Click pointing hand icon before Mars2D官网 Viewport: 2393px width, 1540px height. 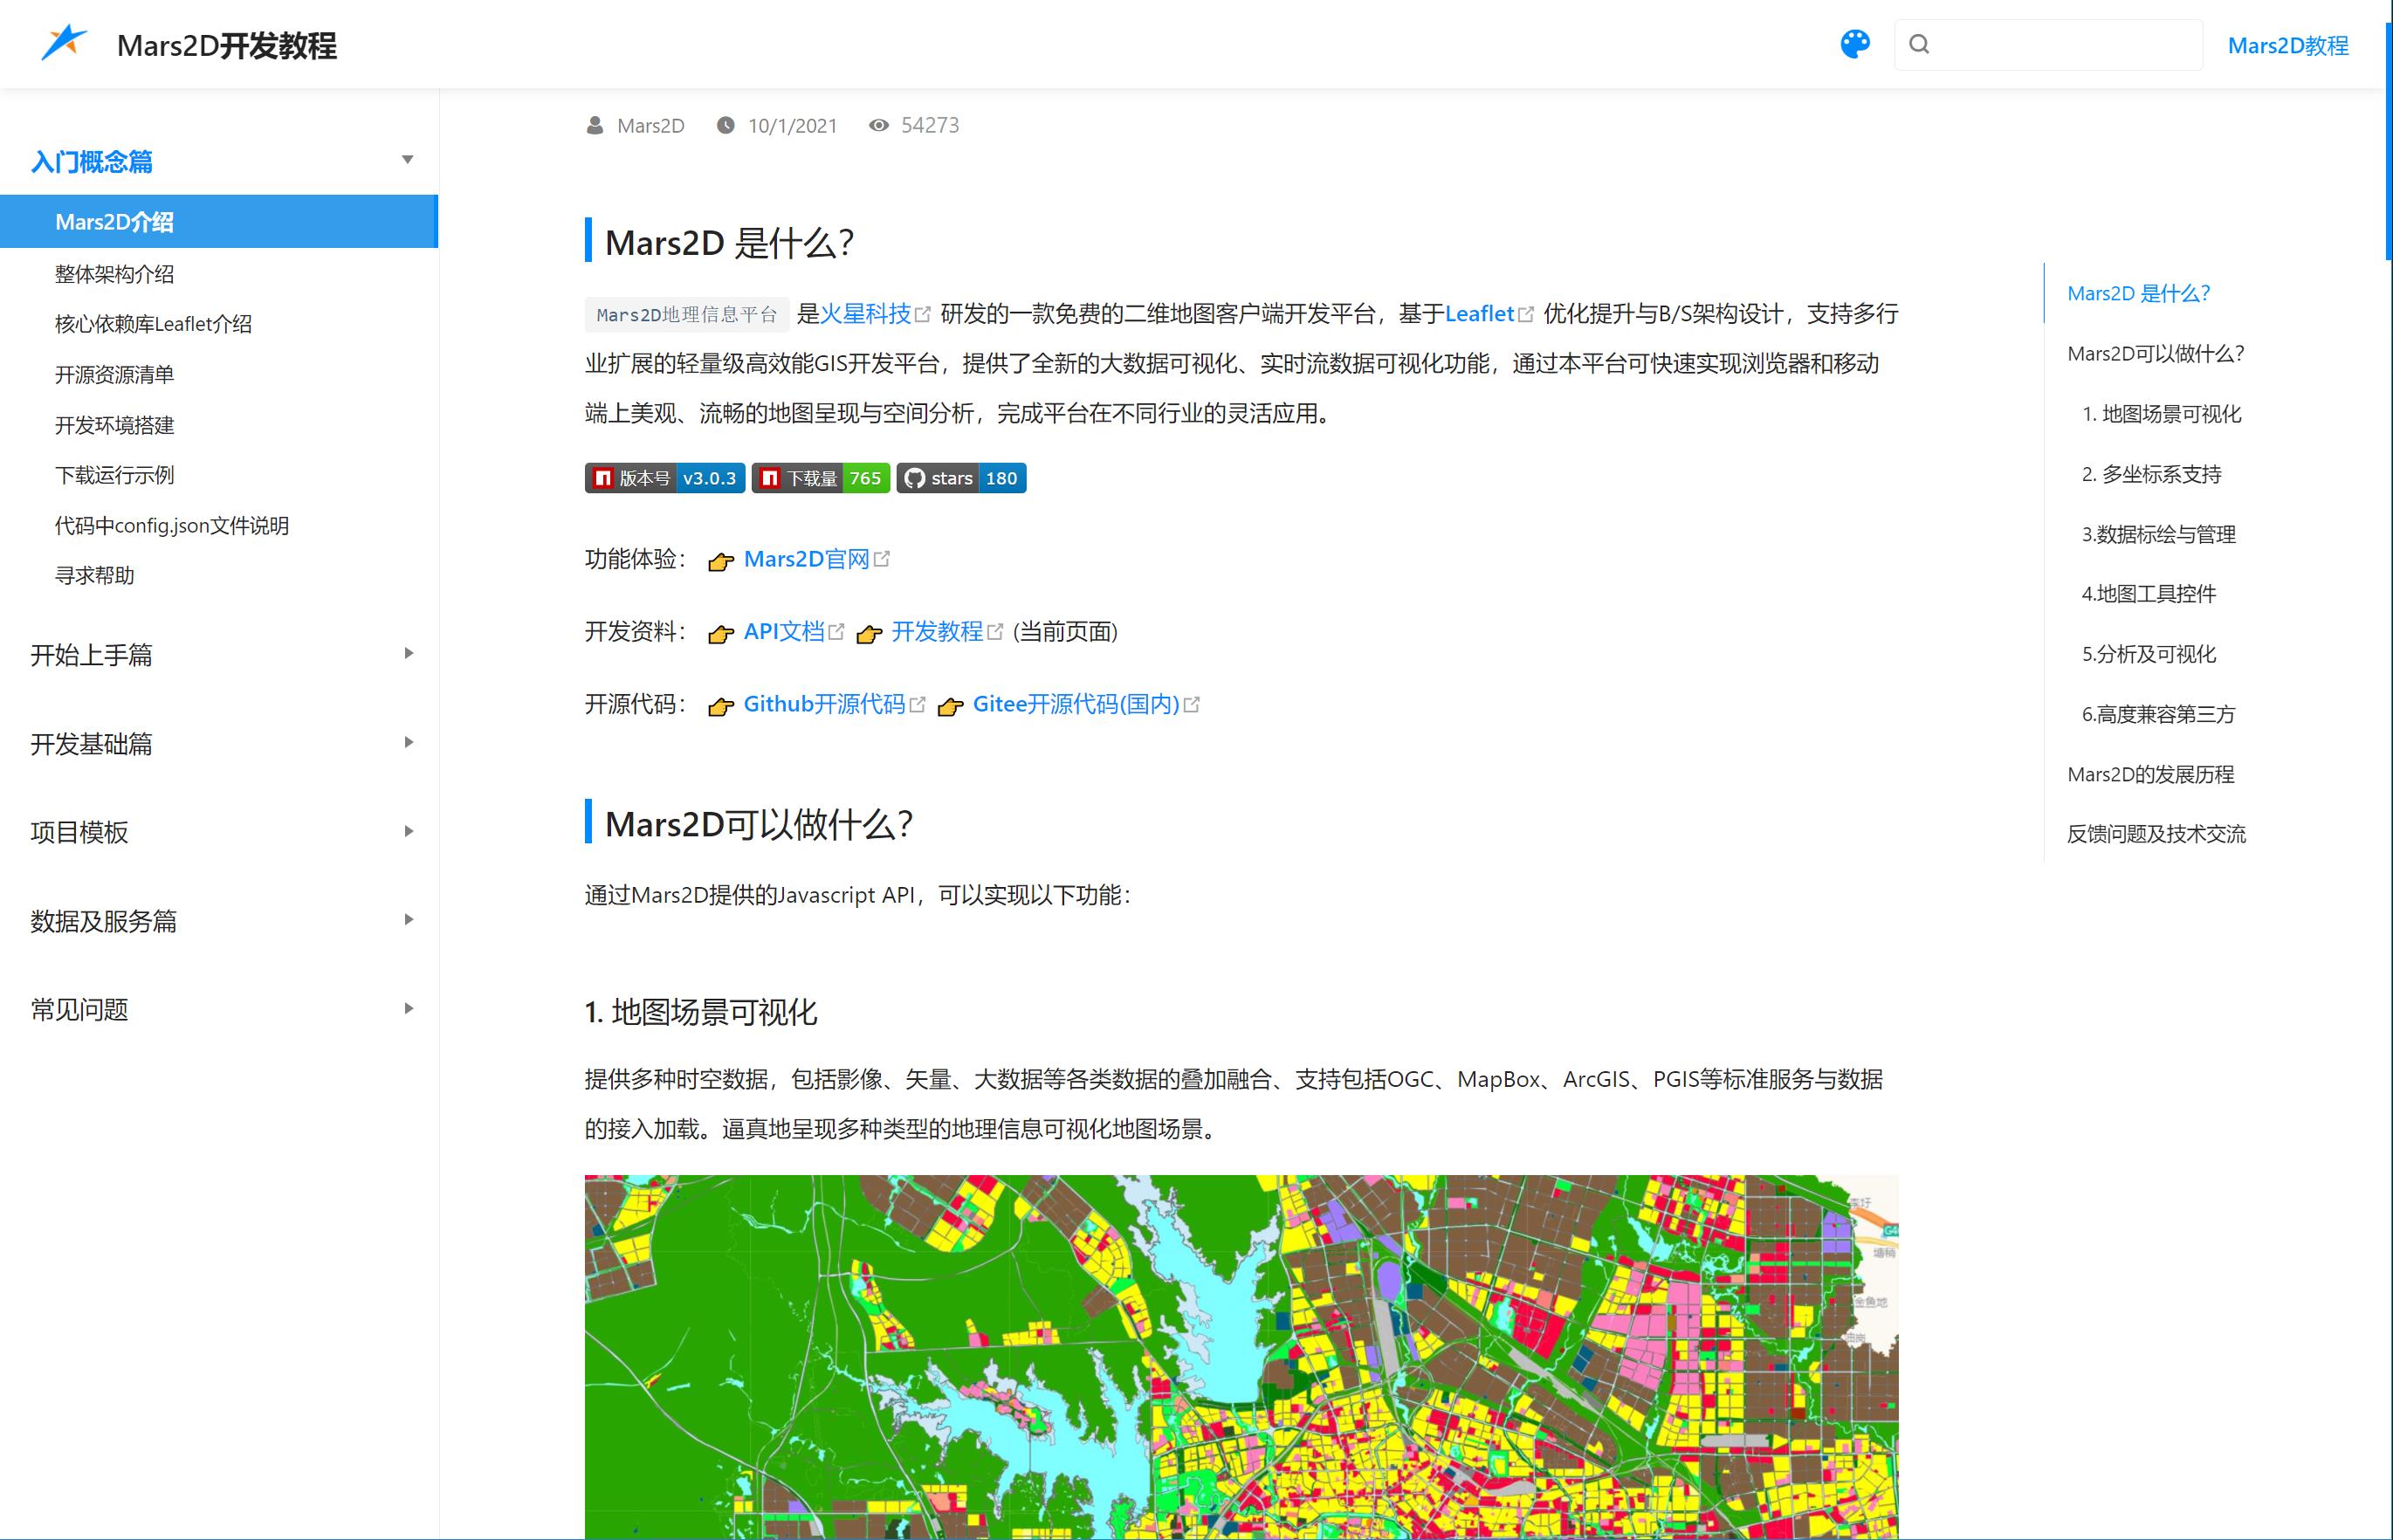click(x=721, y=561)
